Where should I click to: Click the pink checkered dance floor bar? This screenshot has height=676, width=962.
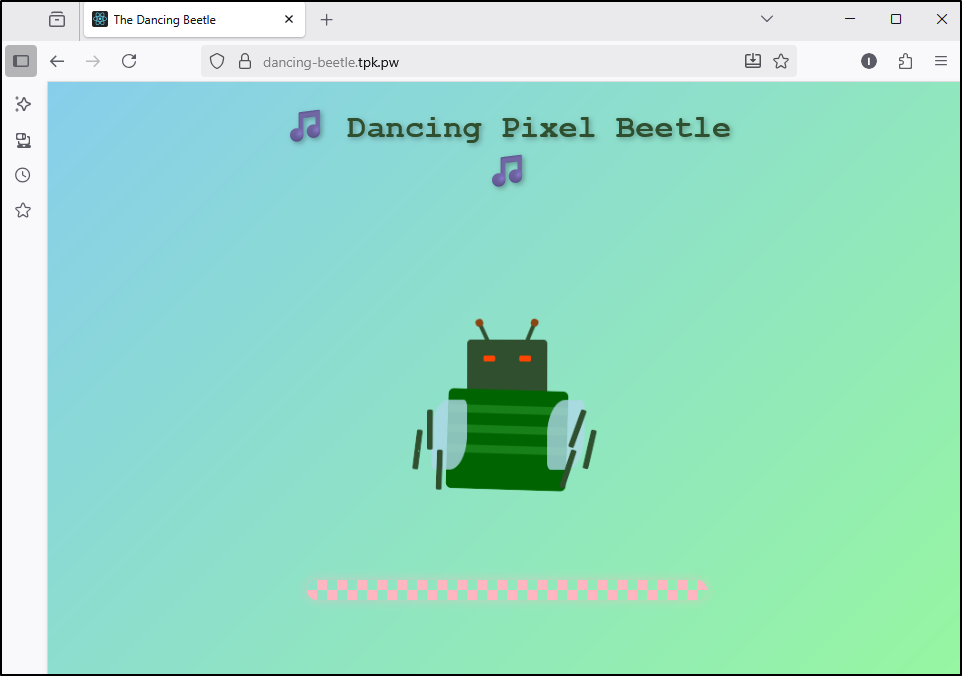click(x=507, y=590)
